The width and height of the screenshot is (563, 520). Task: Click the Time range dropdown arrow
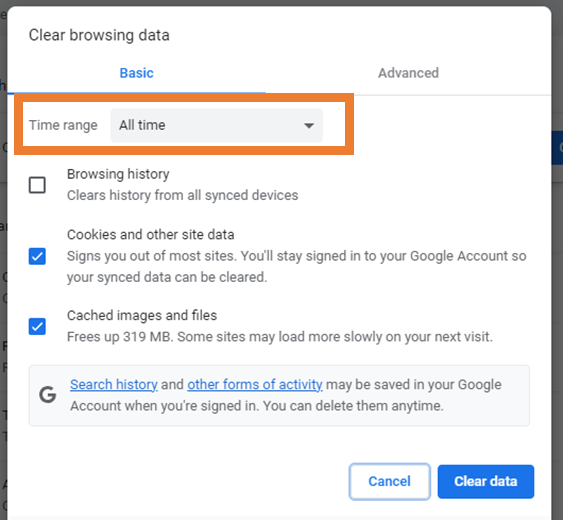(309, 126)
